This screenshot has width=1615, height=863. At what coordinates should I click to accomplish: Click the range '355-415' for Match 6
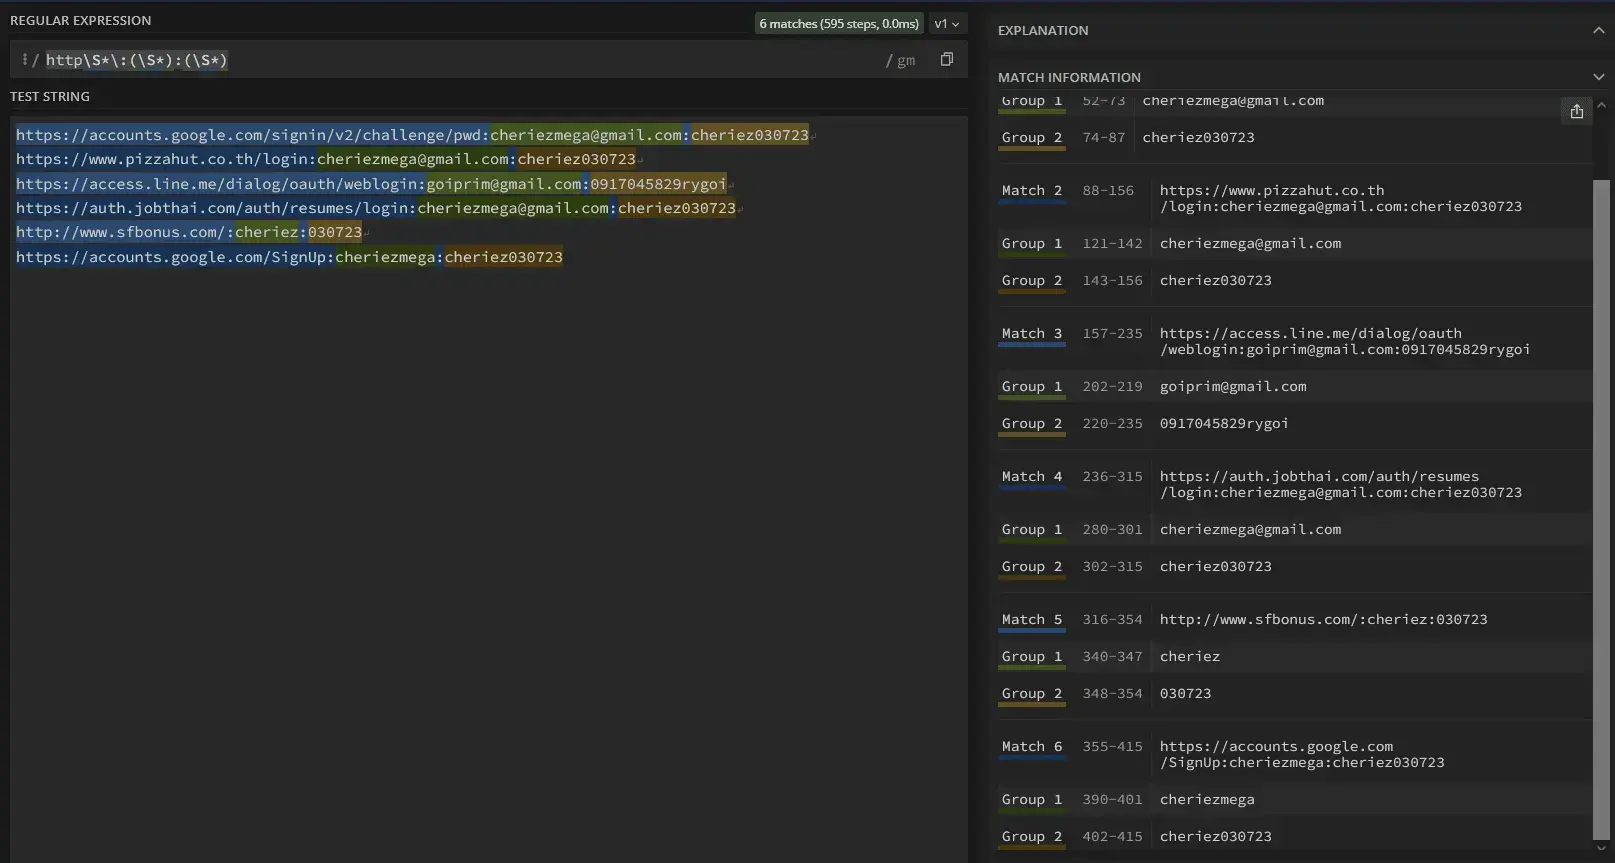click(1112, 746)
